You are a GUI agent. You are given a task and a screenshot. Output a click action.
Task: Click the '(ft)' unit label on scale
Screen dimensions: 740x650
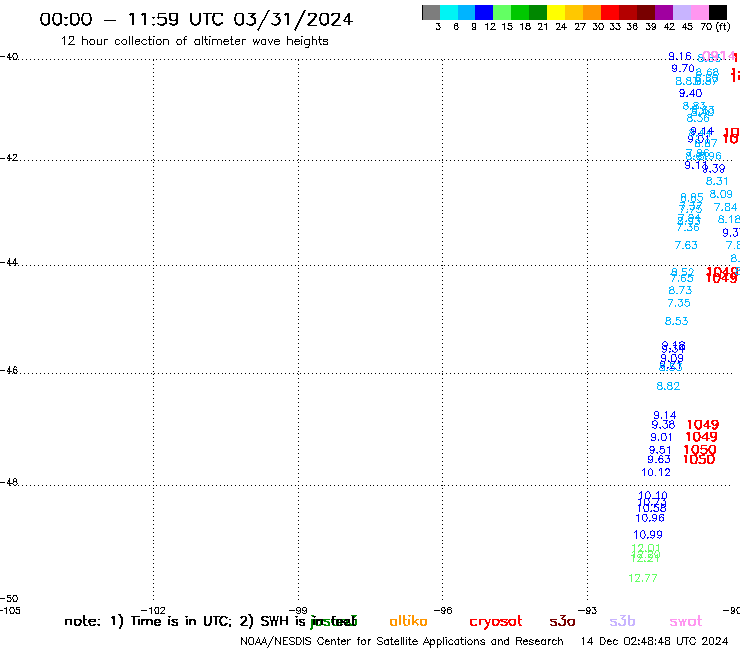tap(723, 27)
